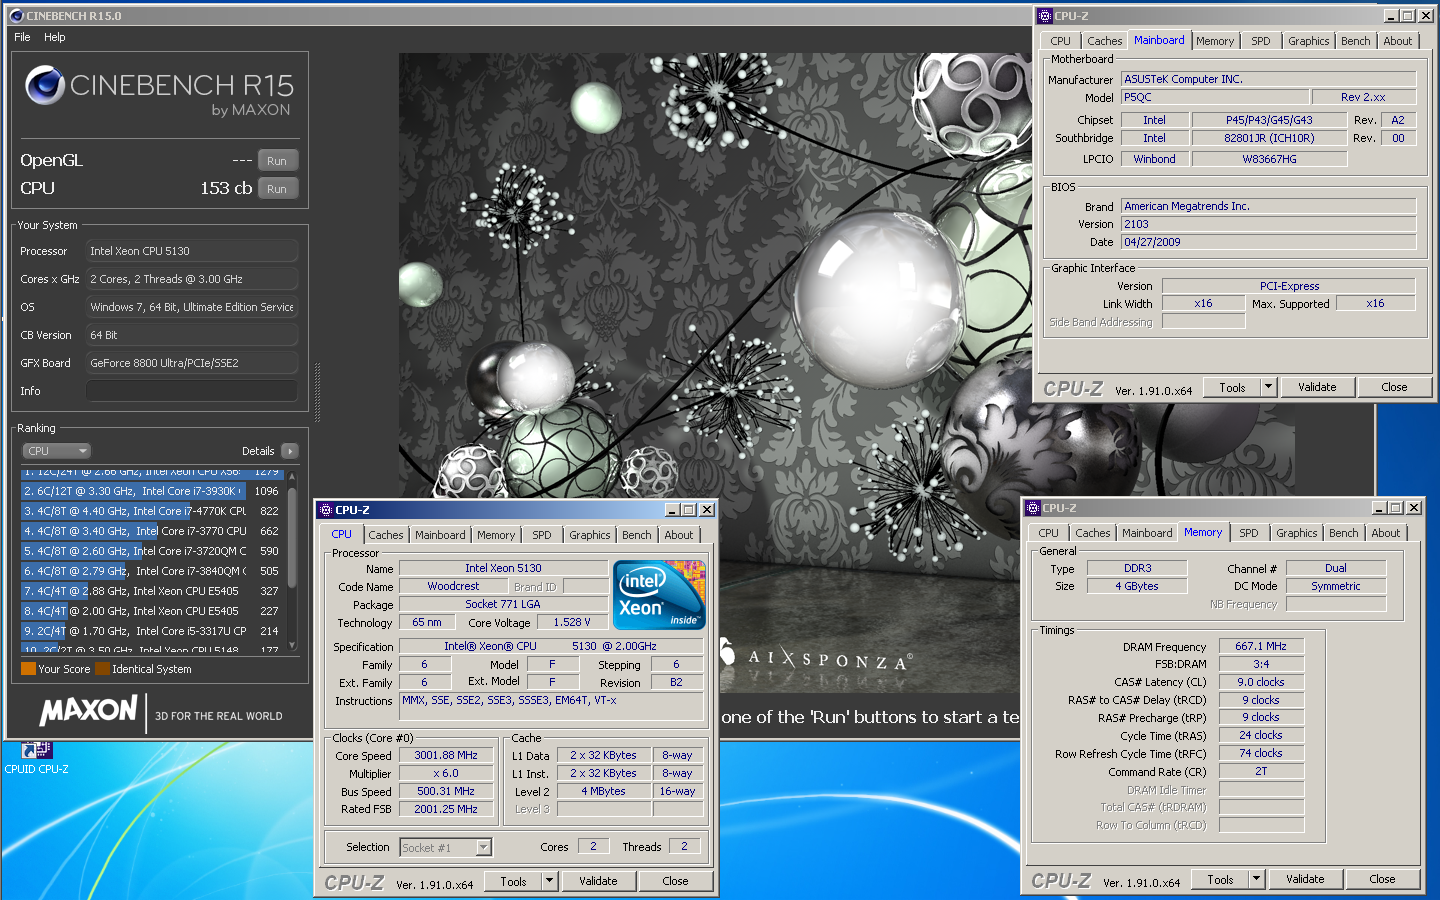Click Memory size value 4 GBytes

[1137, 586]
